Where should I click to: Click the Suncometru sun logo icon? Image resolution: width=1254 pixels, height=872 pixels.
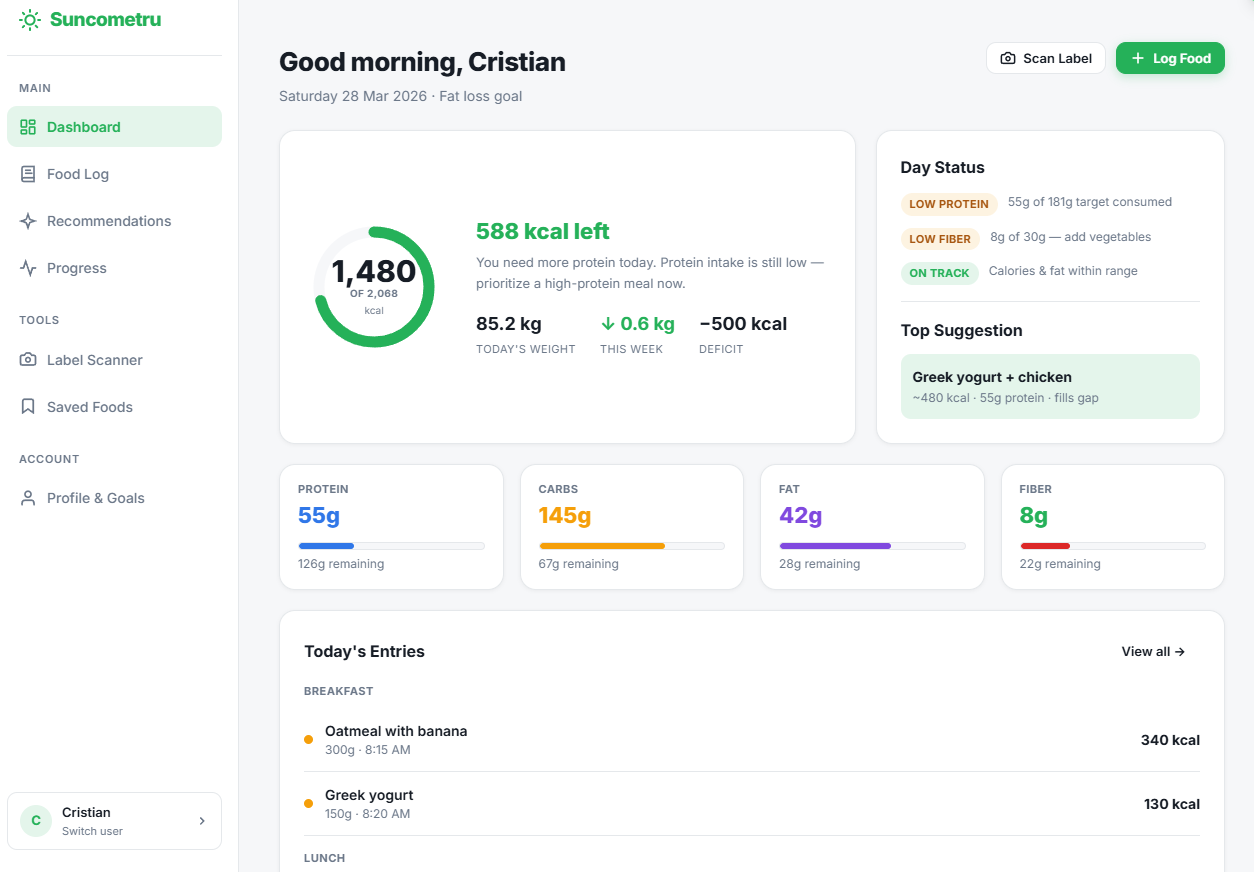(28, 18)
